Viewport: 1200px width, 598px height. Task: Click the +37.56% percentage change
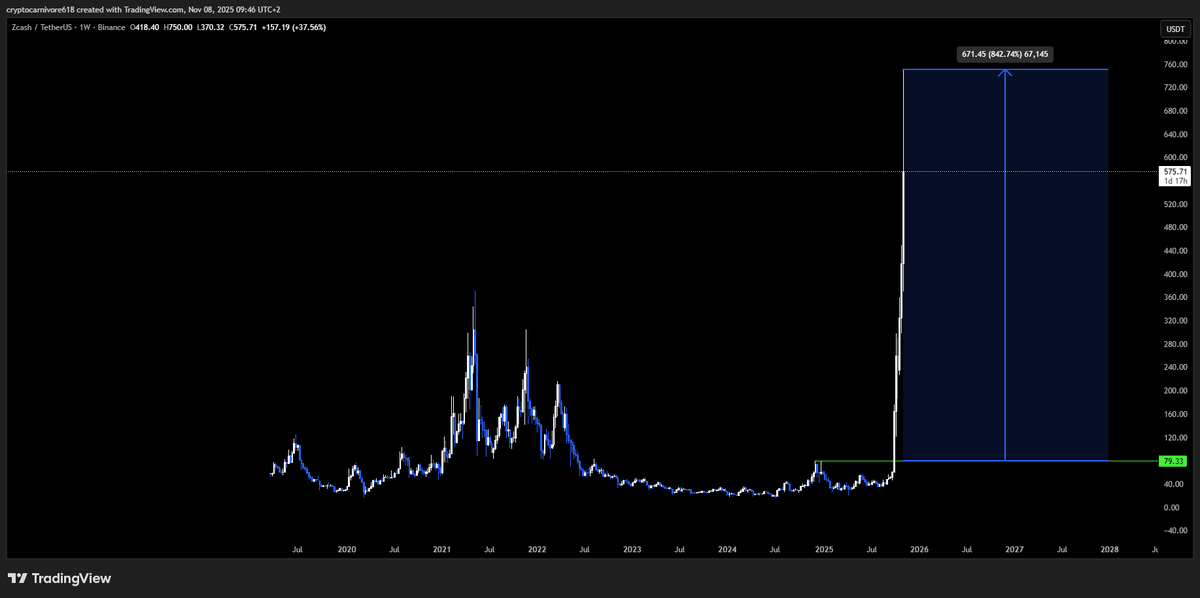click(x=312, y=28)
